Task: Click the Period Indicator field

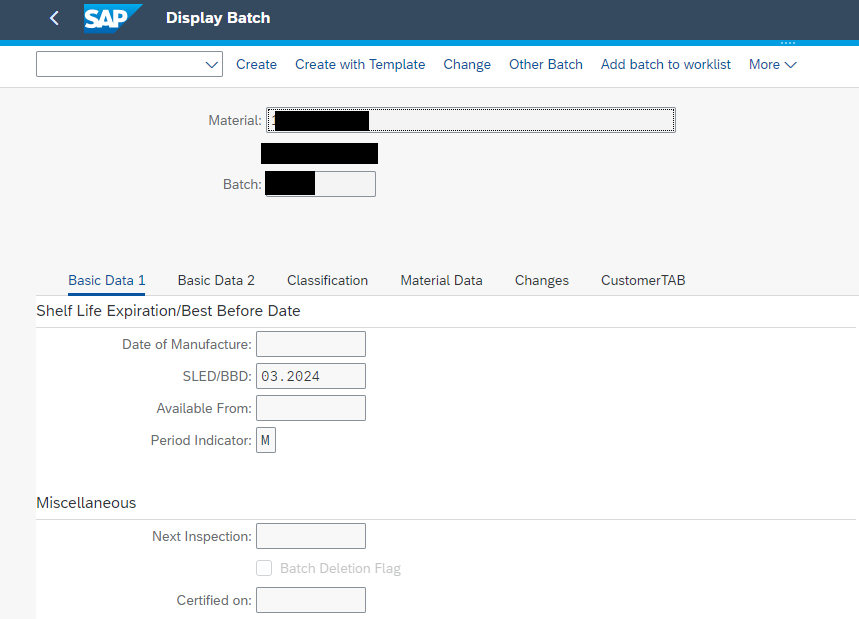Action: click(265, 440)
